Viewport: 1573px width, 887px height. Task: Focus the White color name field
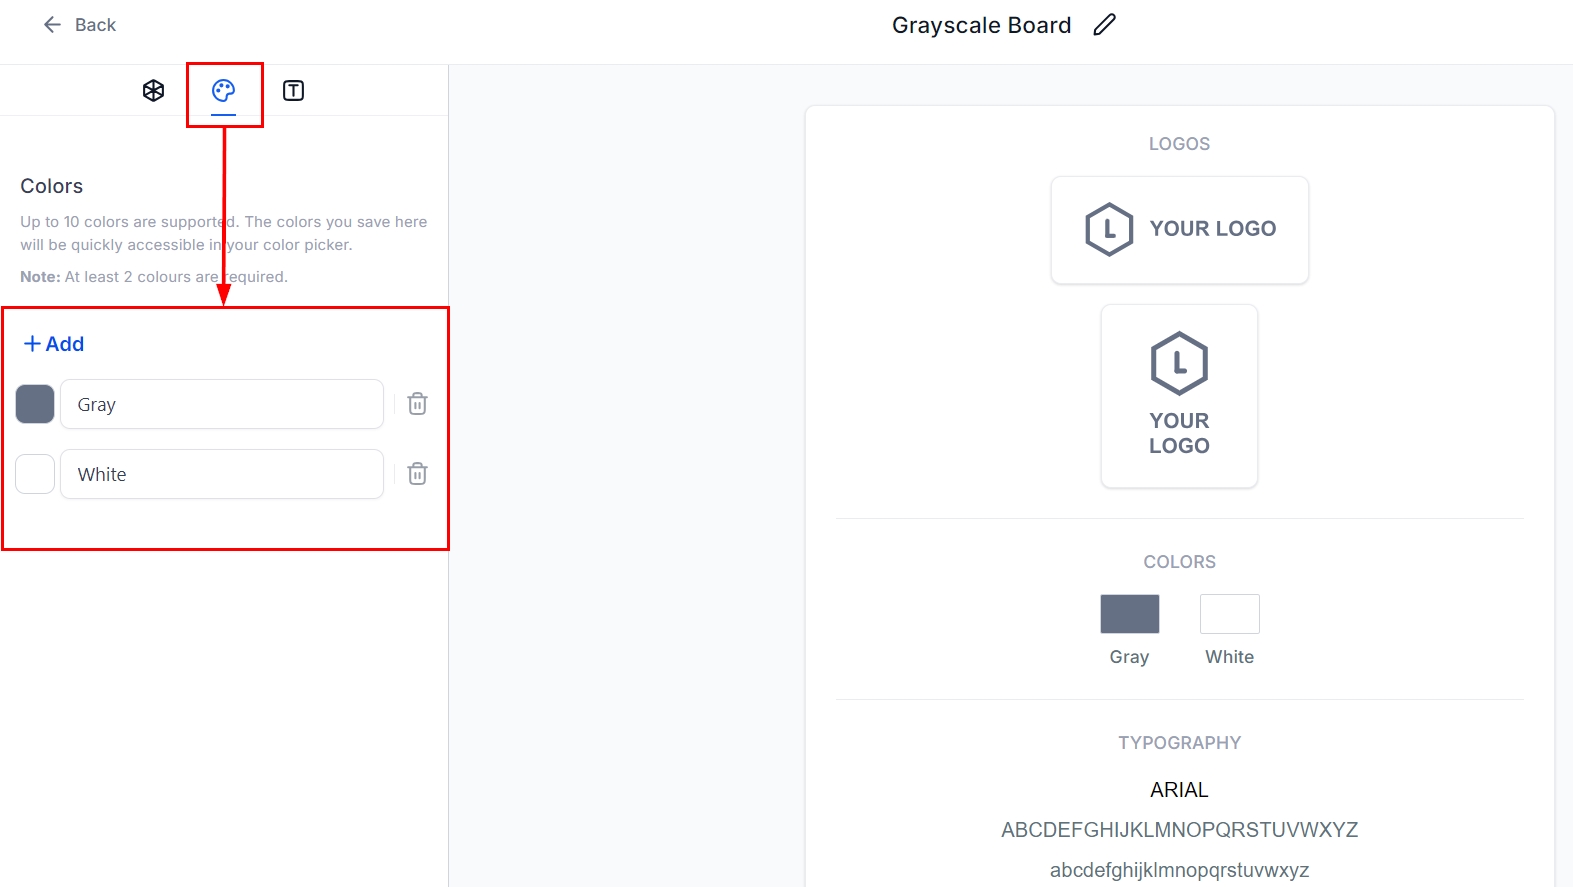point(222,474)
